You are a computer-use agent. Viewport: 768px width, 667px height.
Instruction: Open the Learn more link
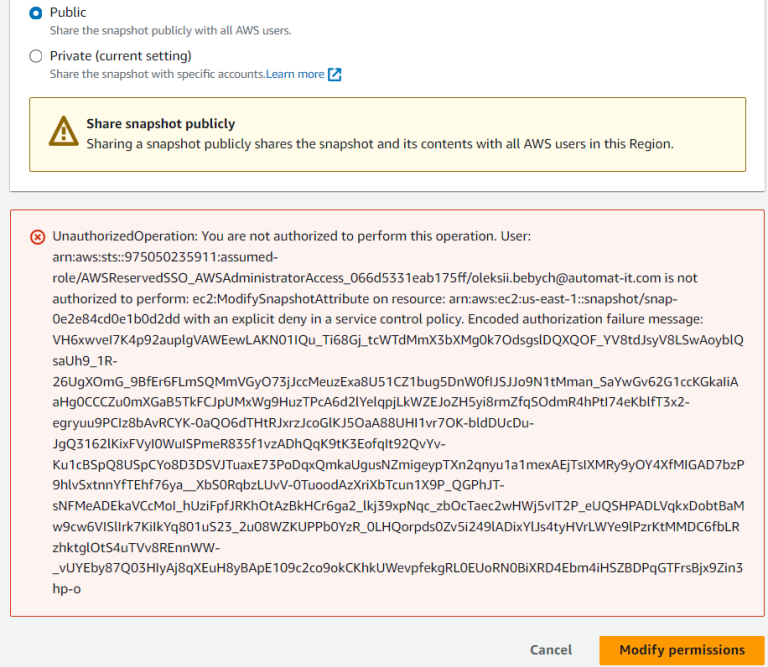pyautogui.click(x=295, y=74)
